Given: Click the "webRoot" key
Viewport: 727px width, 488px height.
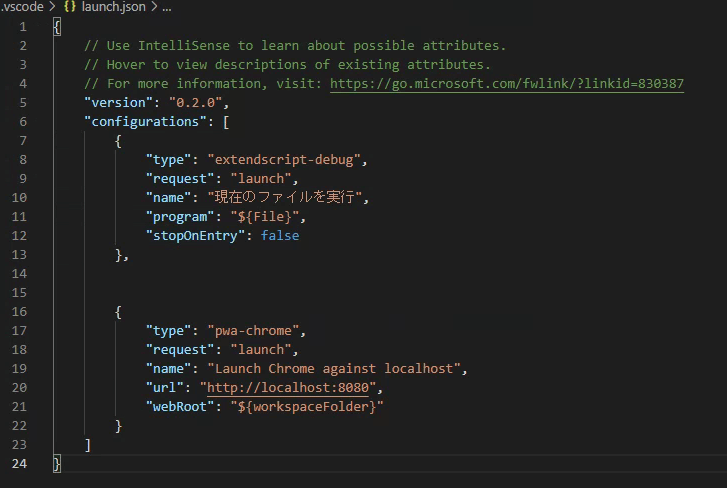Looking at the screenshot, I should tap(180, 406).
